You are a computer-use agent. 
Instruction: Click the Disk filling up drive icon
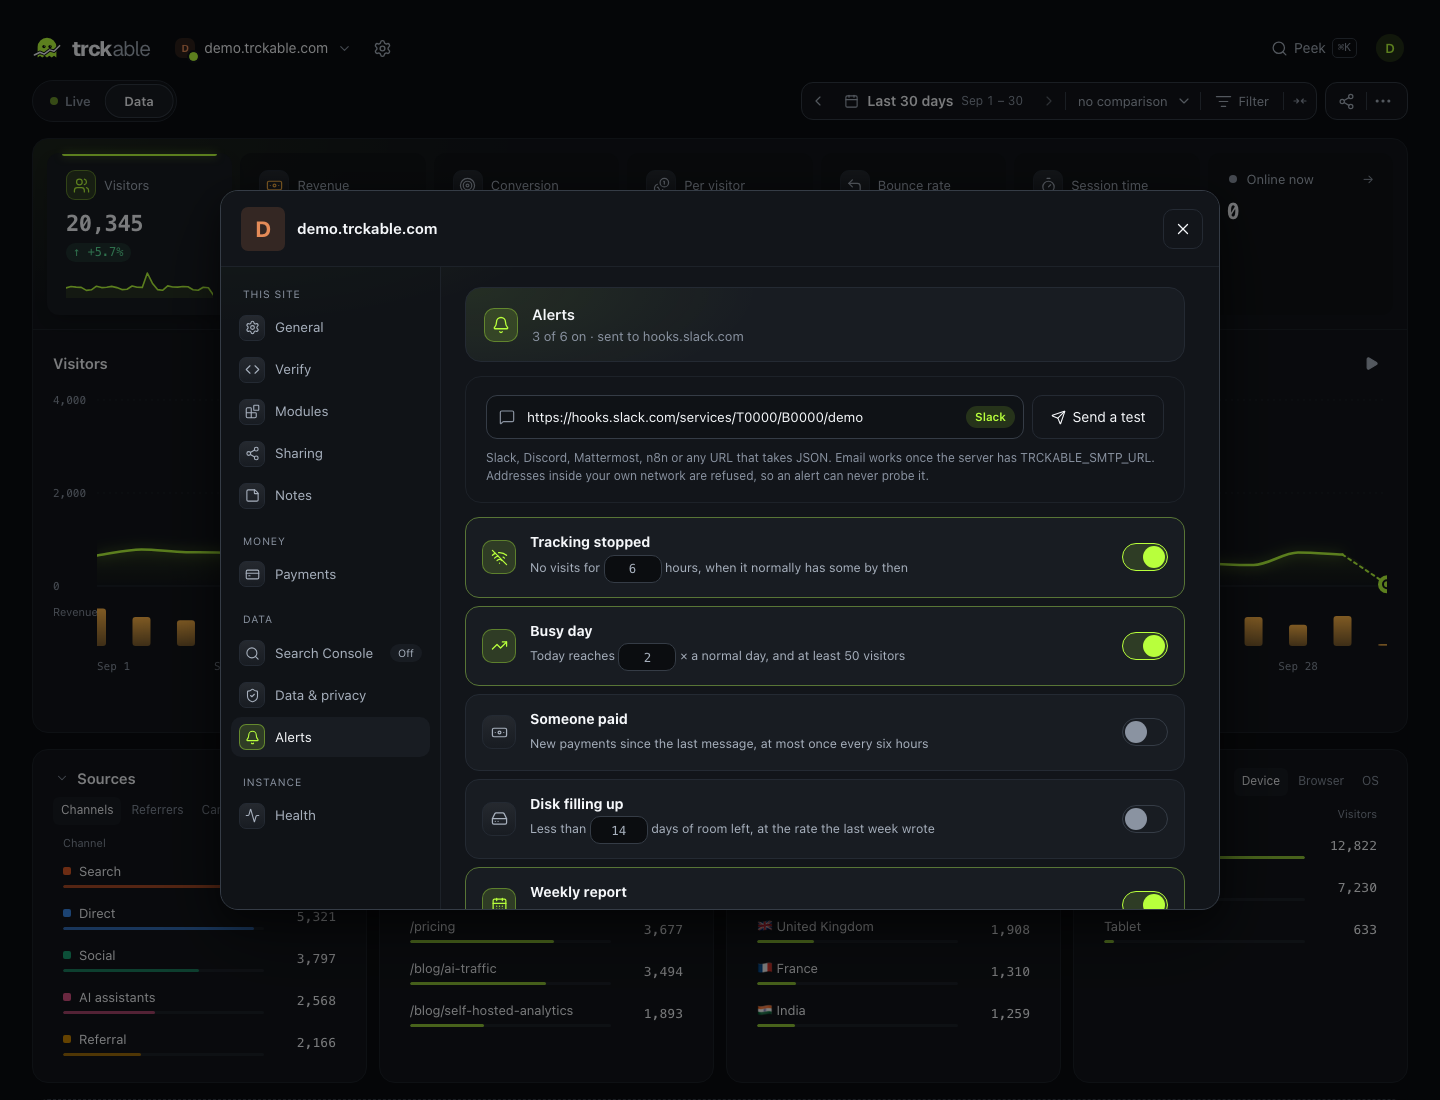pyautogui.click(x=499, y=819)
